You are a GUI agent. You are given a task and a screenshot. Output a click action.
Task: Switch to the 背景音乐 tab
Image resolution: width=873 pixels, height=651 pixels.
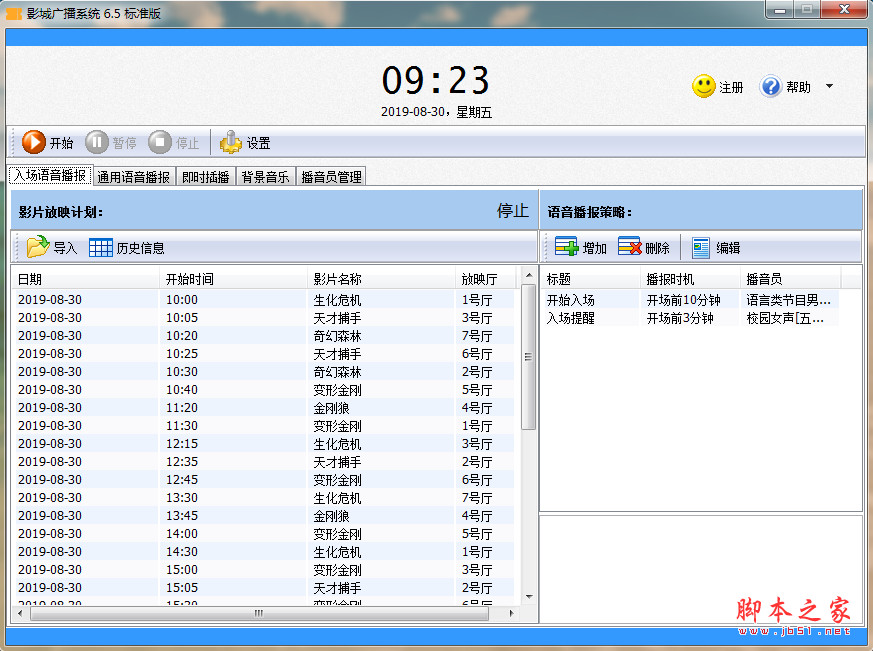pos(265,177)
